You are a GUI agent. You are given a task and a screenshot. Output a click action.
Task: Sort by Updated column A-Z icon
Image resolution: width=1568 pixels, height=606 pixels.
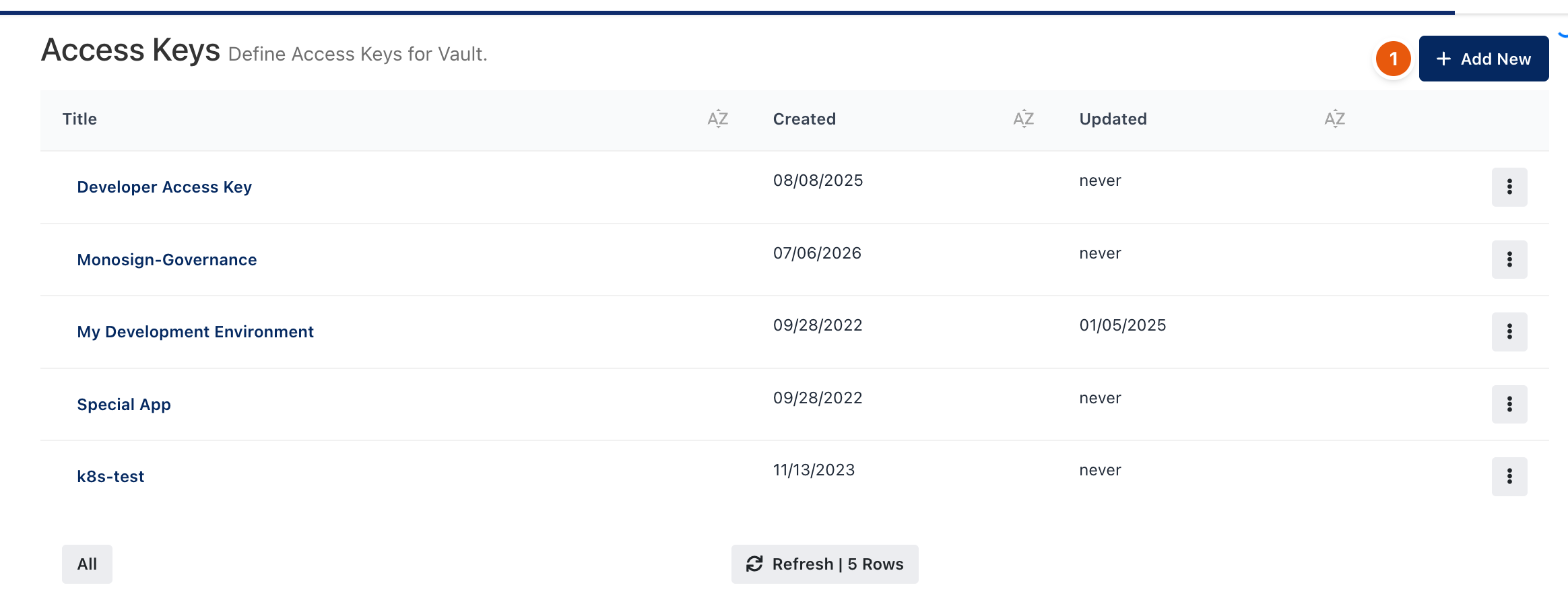tap(1335, 119)
